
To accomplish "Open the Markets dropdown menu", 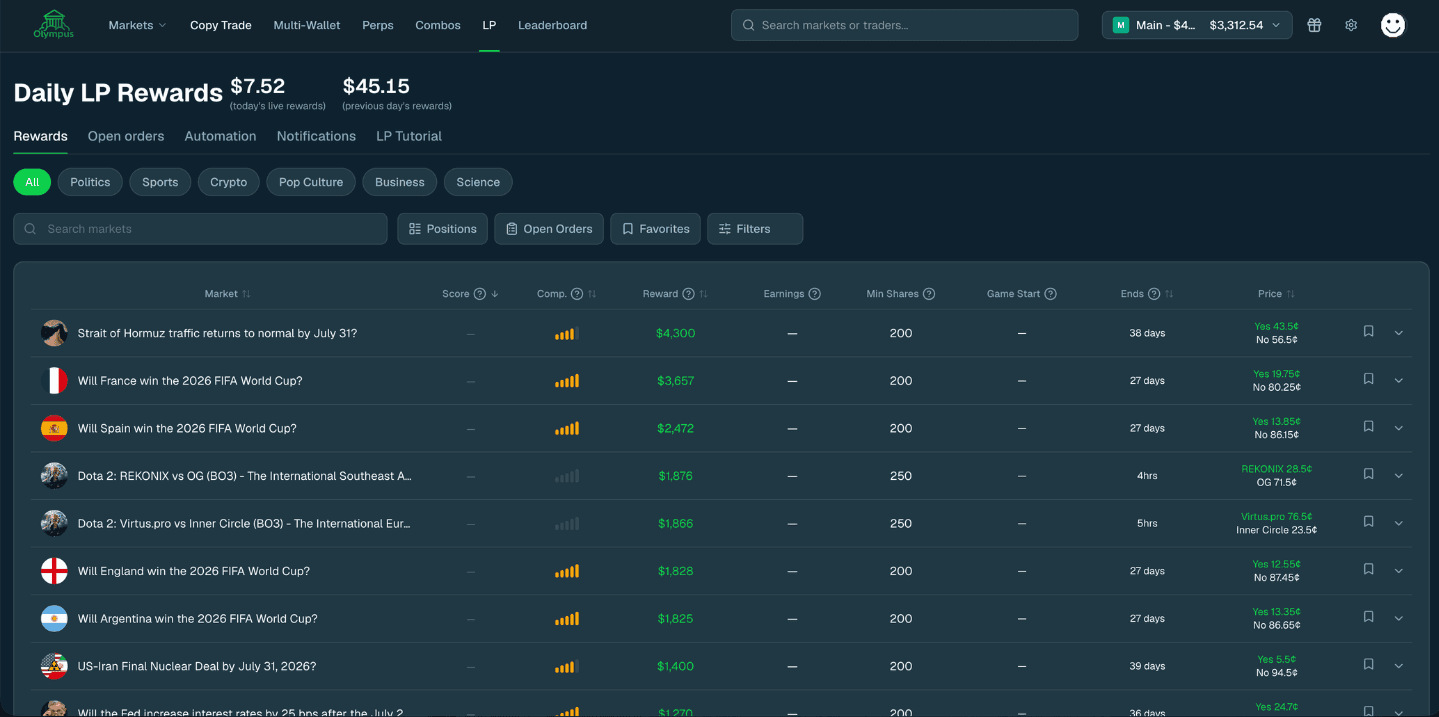I will tap(137, 25).
